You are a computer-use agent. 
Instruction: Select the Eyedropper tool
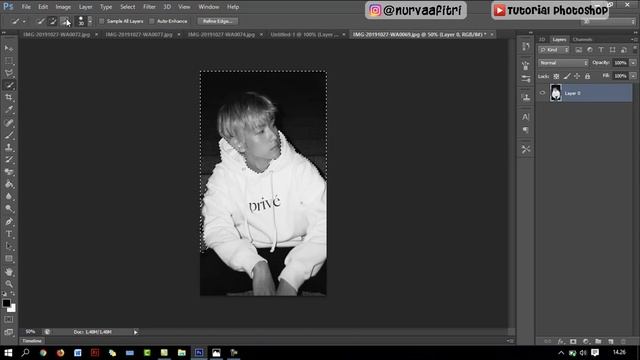pos(9,110)
